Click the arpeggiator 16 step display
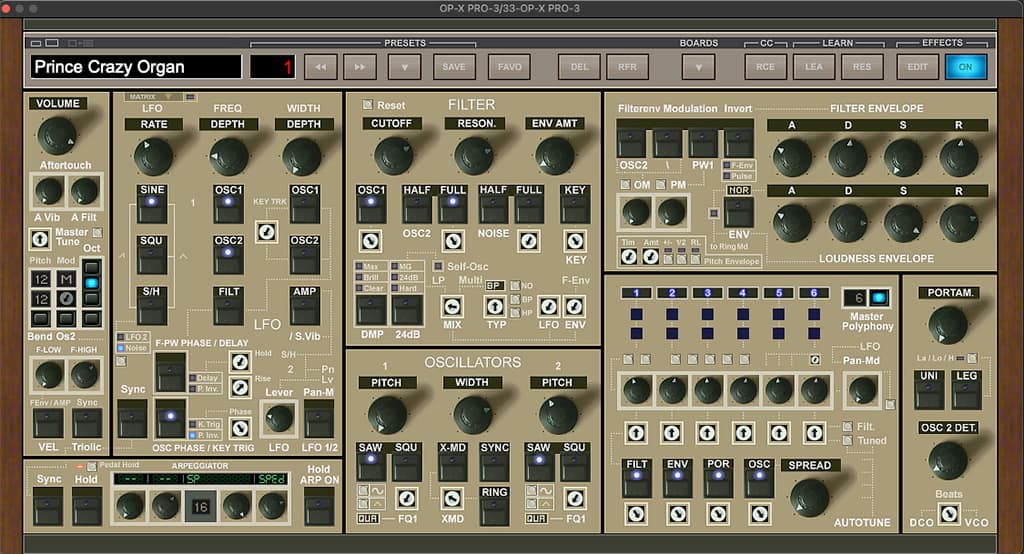This screenshot has height=554, width=1024. click(200, 507)
